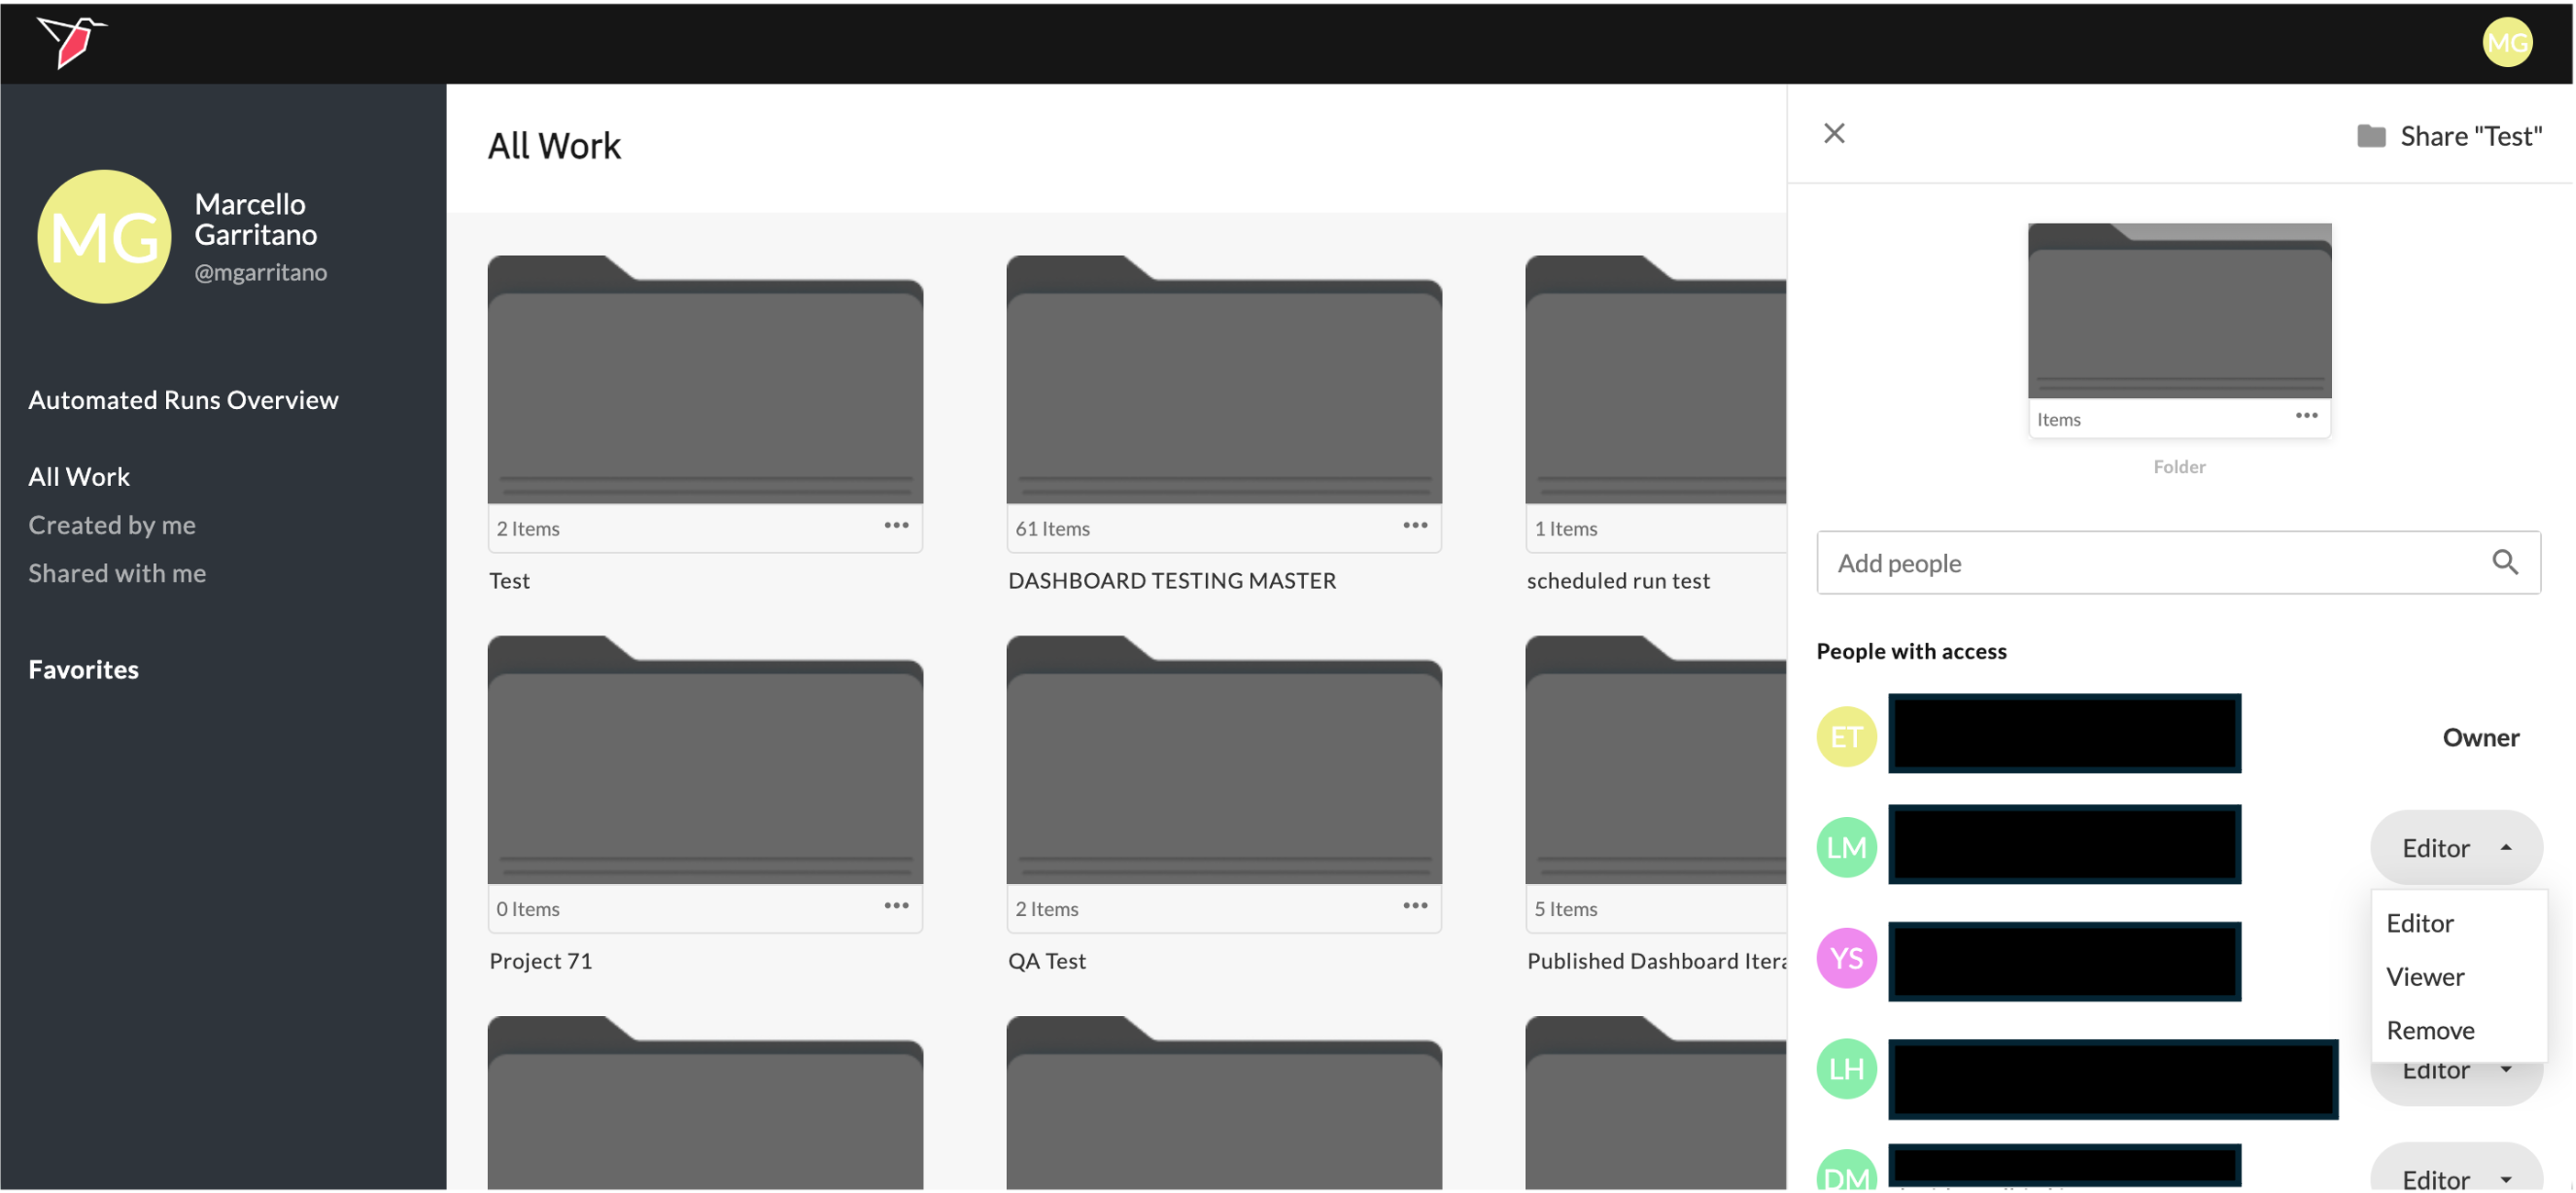Open more options for DASHBOARD TESTING MASTER folder
The width and height of the screenshot is (2576, 1193).
tap(1414, 525)
